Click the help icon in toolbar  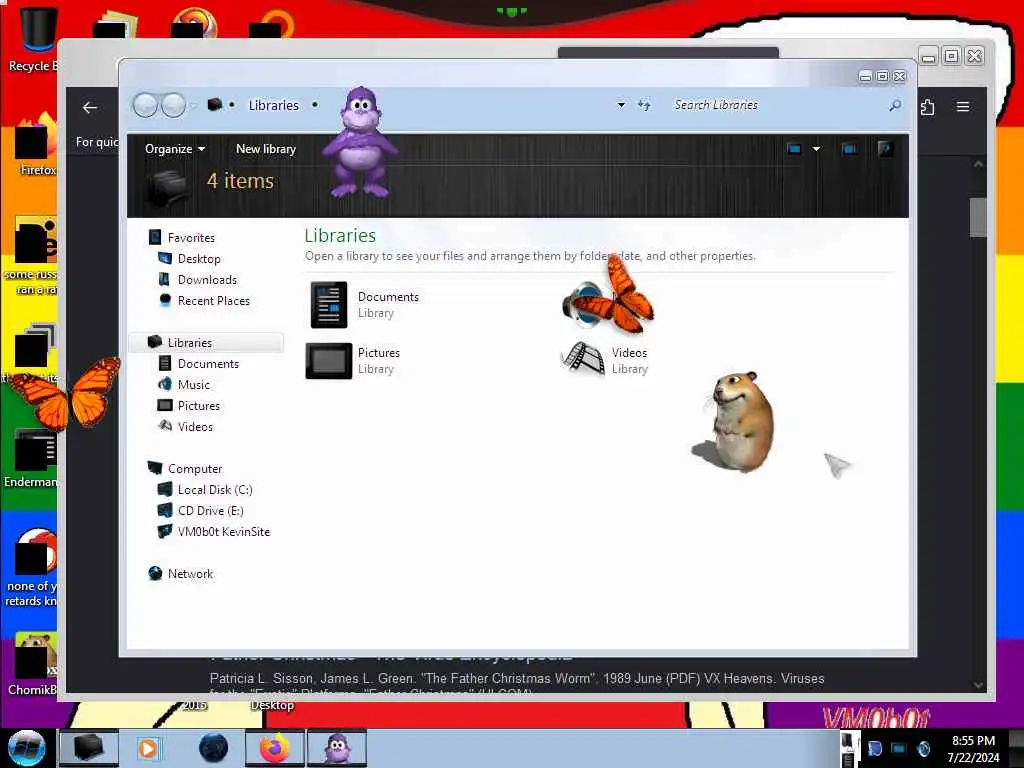tap(886, 149)
